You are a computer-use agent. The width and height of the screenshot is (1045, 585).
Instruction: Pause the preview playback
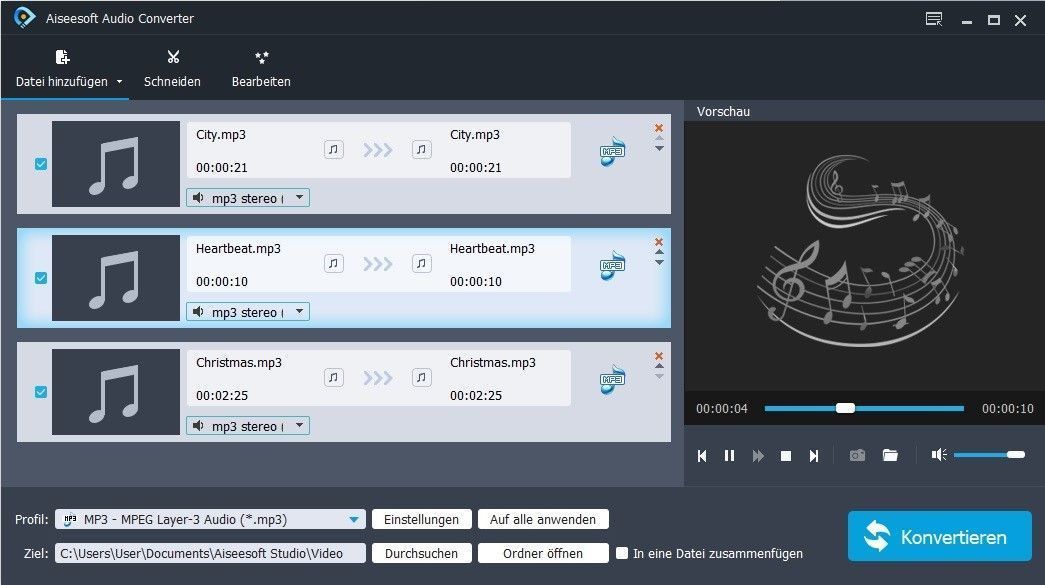pyautogui.click(x=729, y=456)
